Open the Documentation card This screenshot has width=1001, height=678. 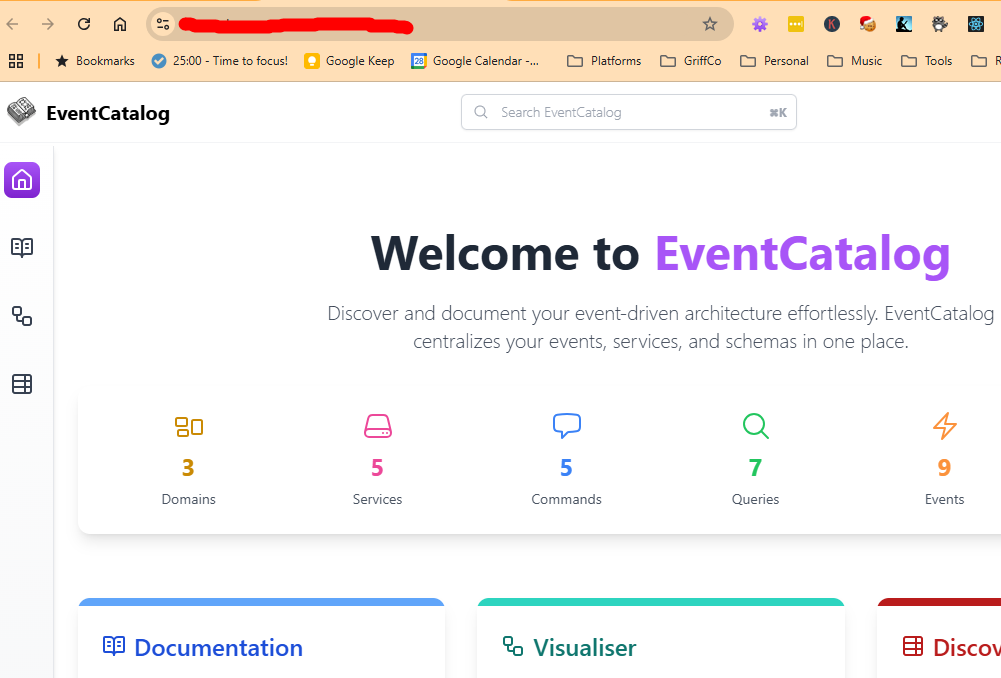point(261,638)
